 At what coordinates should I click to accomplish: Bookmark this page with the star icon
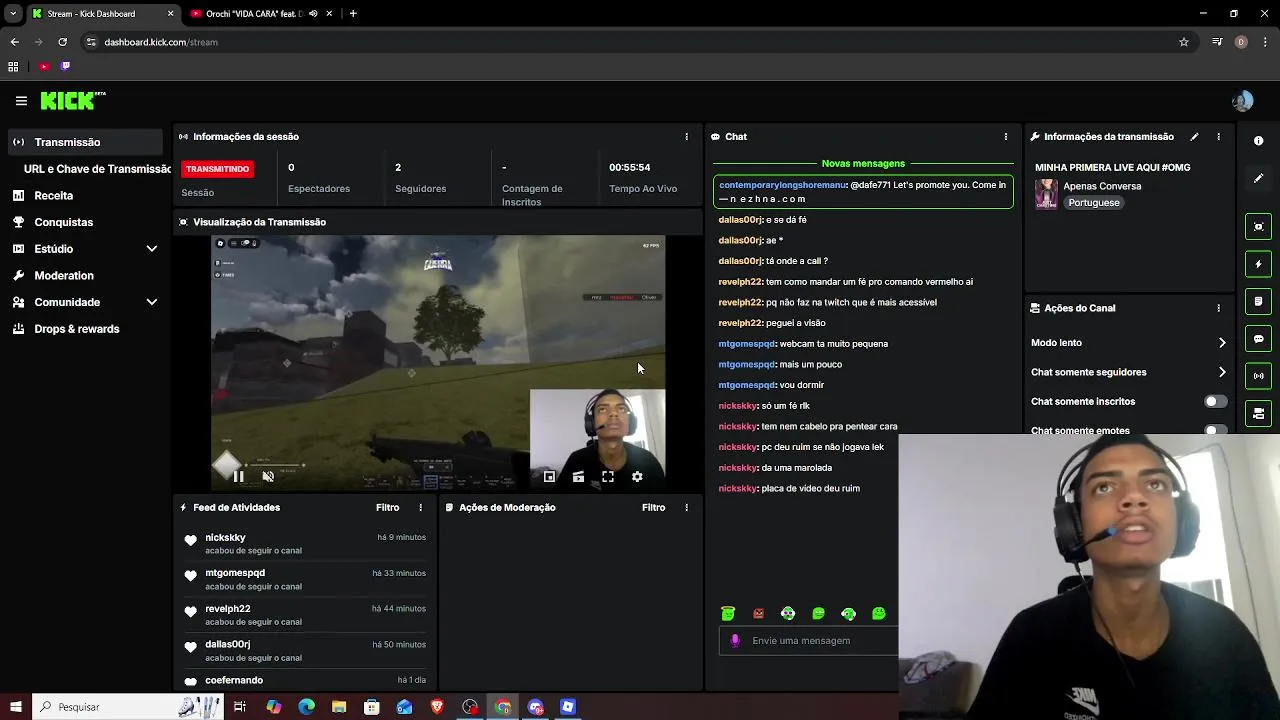click(1184, 42)
